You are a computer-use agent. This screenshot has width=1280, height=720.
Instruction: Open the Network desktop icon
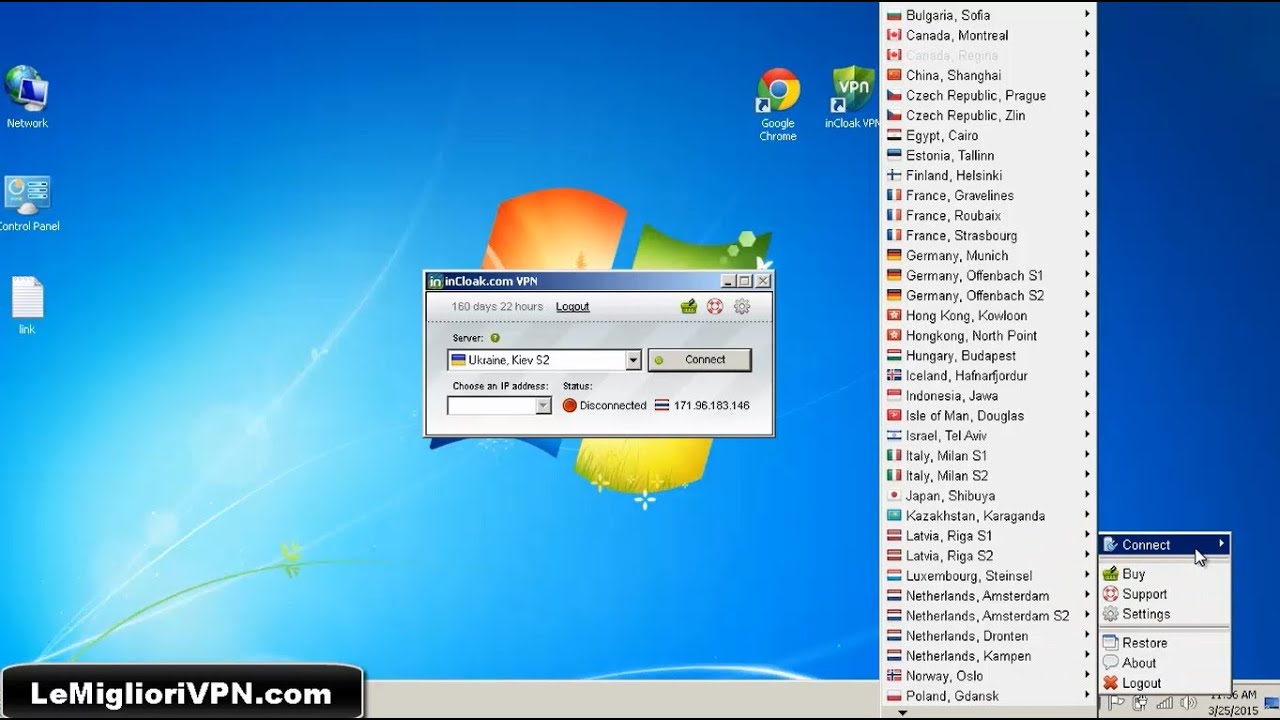(x=27, y=97)
